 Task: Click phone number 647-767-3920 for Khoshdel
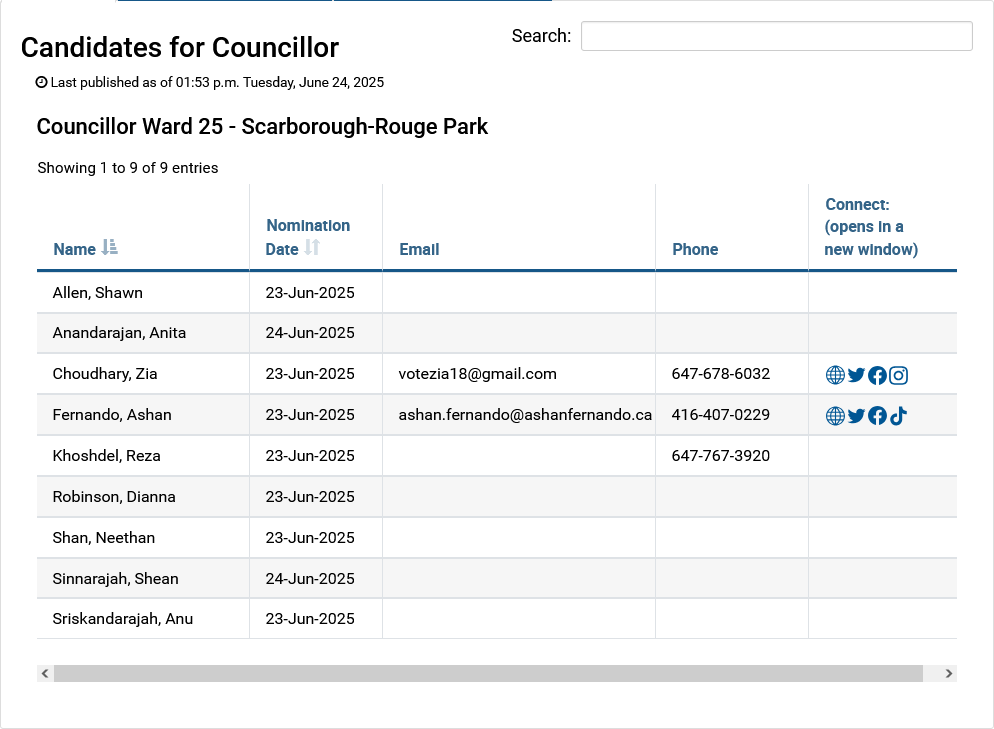pyautogui.click(x=720, y=456)
